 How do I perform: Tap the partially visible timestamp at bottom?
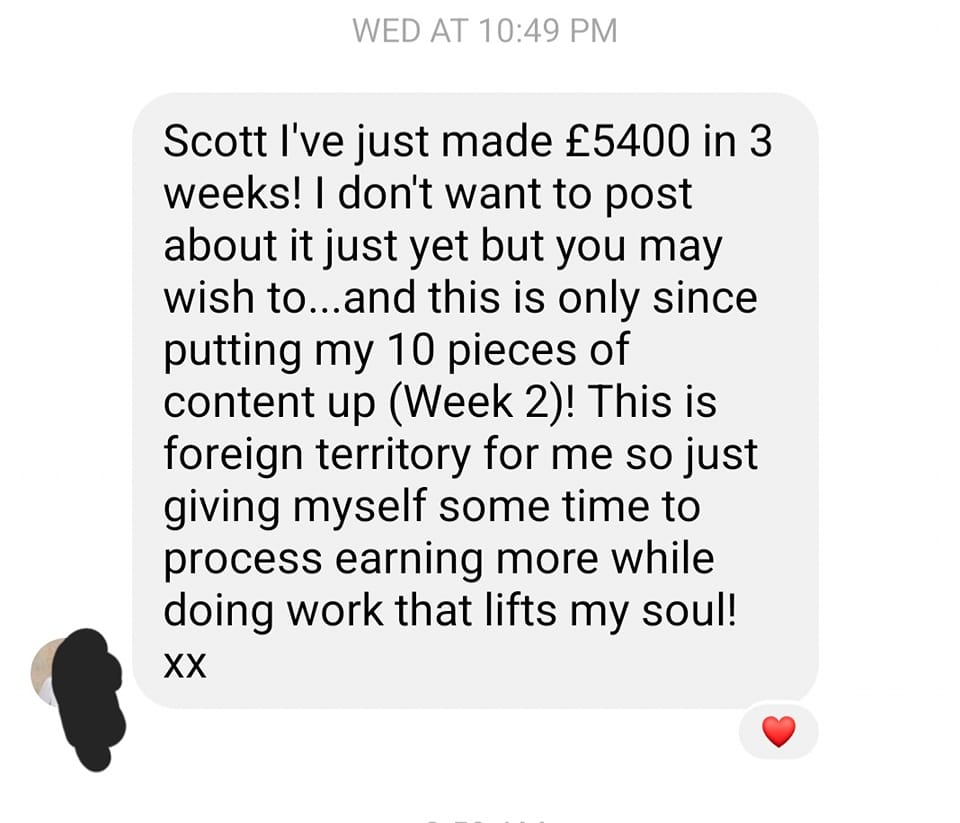click(x=485, y=819)
